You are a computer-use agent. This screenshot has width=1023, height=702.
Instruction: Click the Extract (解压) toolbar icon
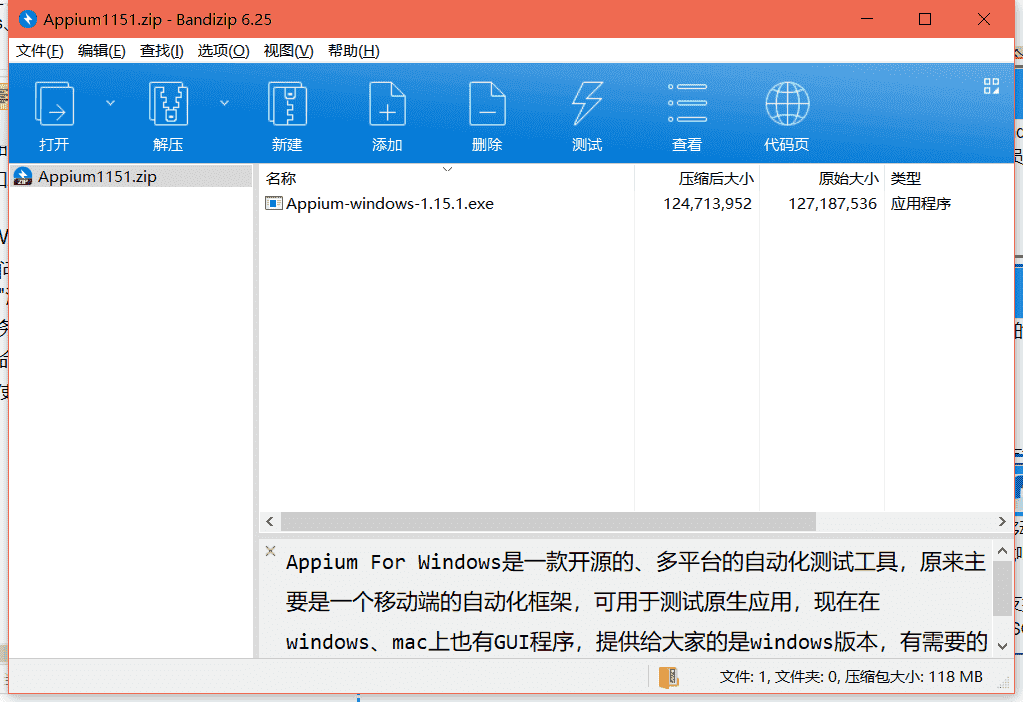coord(168,104)
